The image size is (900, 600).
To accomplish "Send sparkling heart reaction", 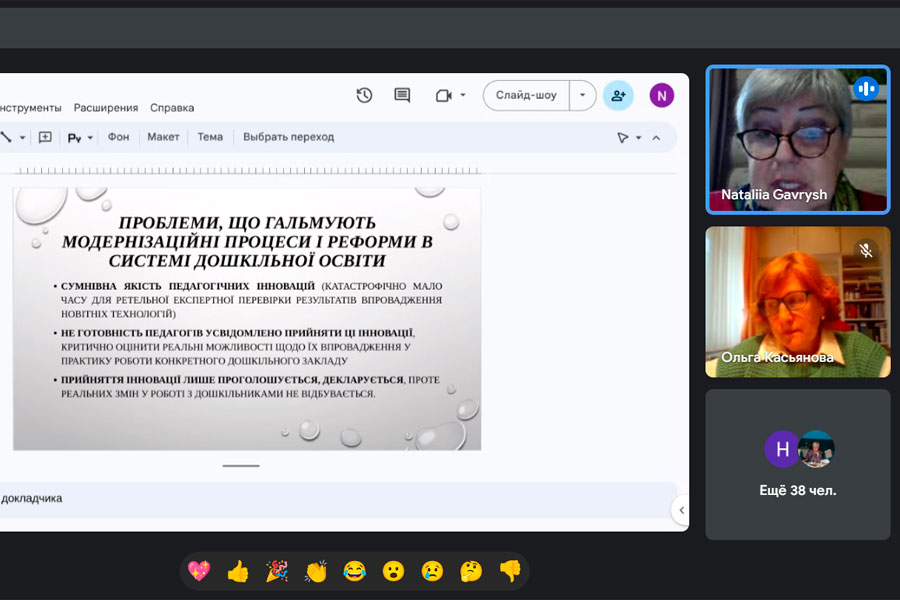I will coord(199,571).
